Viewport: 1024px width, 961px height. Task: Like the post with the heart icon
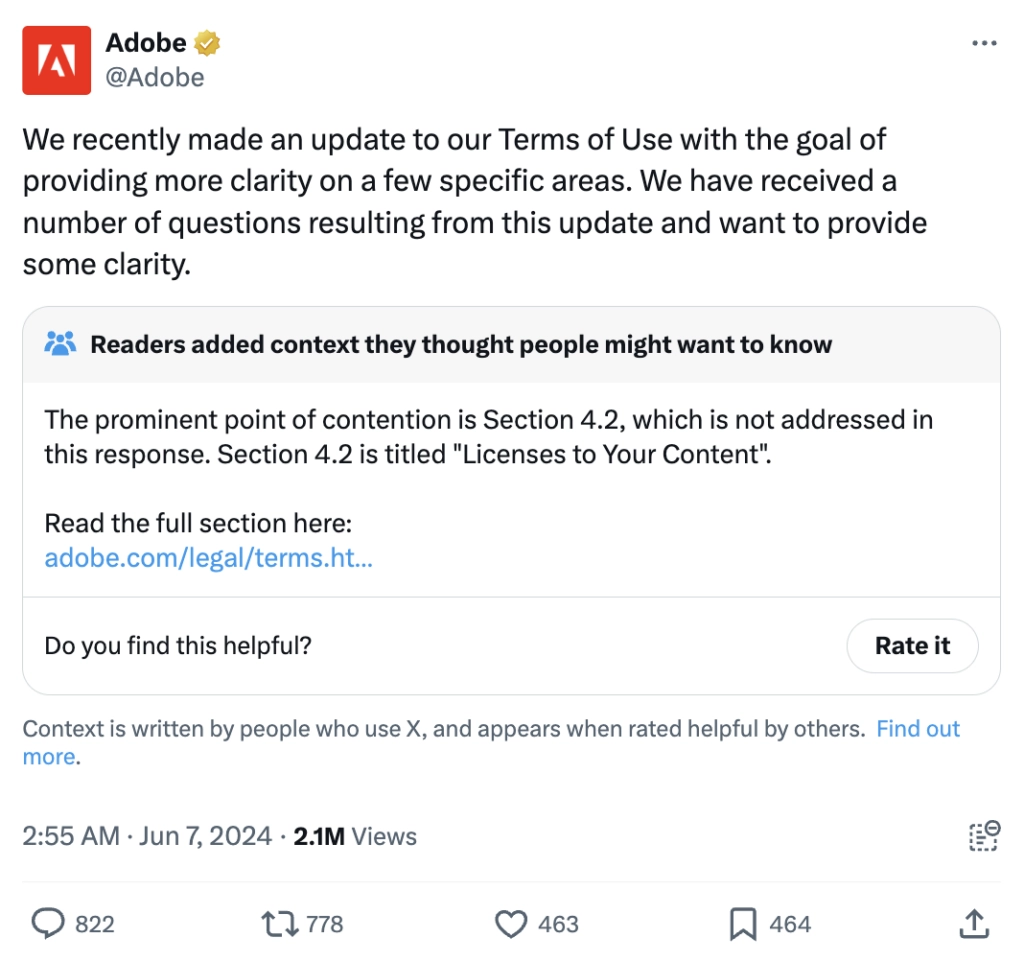(511, 924)
